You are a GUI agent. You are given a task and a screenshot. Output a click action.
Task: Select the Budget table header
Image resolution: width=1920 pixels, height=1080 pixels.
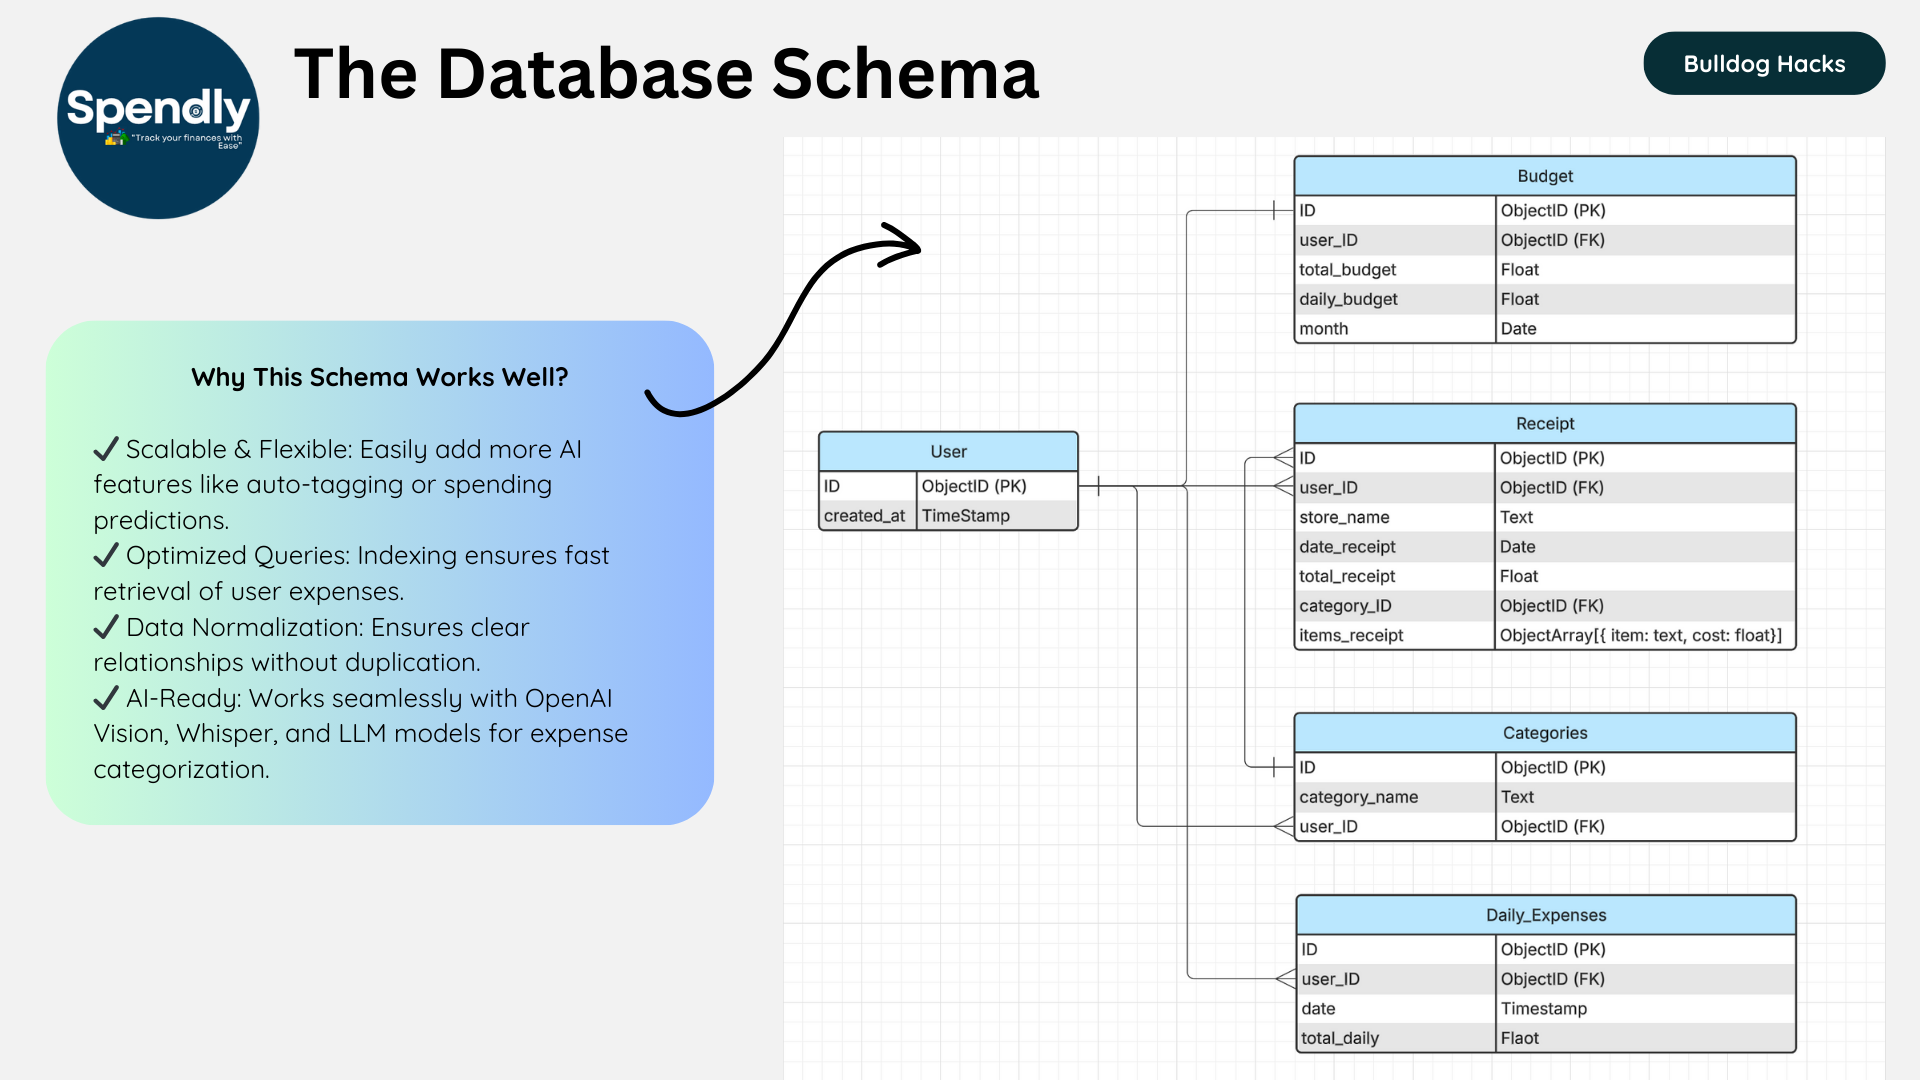pos(1544,176)
